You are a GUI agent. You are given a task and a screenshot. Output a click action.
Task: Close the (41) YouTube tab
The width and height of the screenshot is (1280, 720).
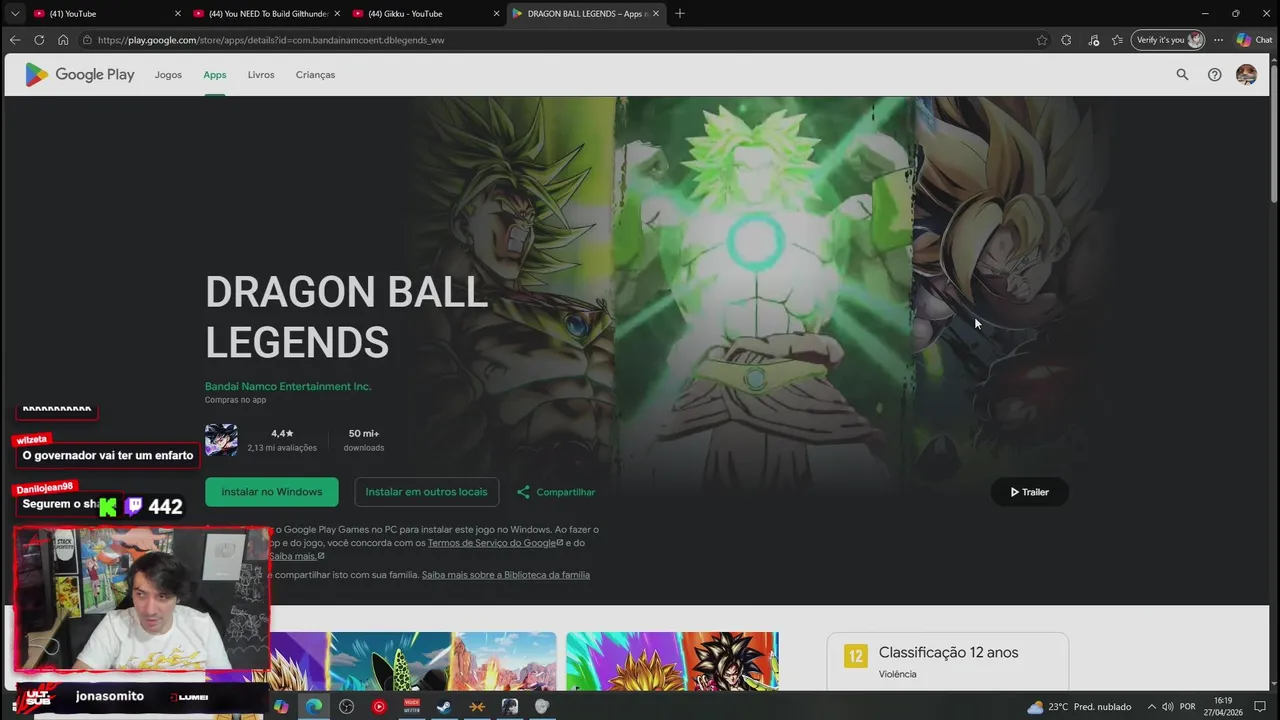[x=178, y=13]
